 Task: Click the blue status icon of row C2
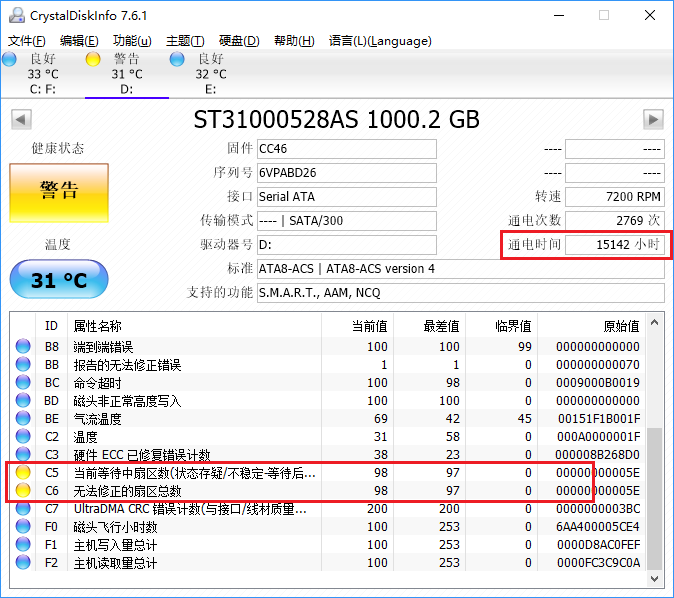pos(23,436)
